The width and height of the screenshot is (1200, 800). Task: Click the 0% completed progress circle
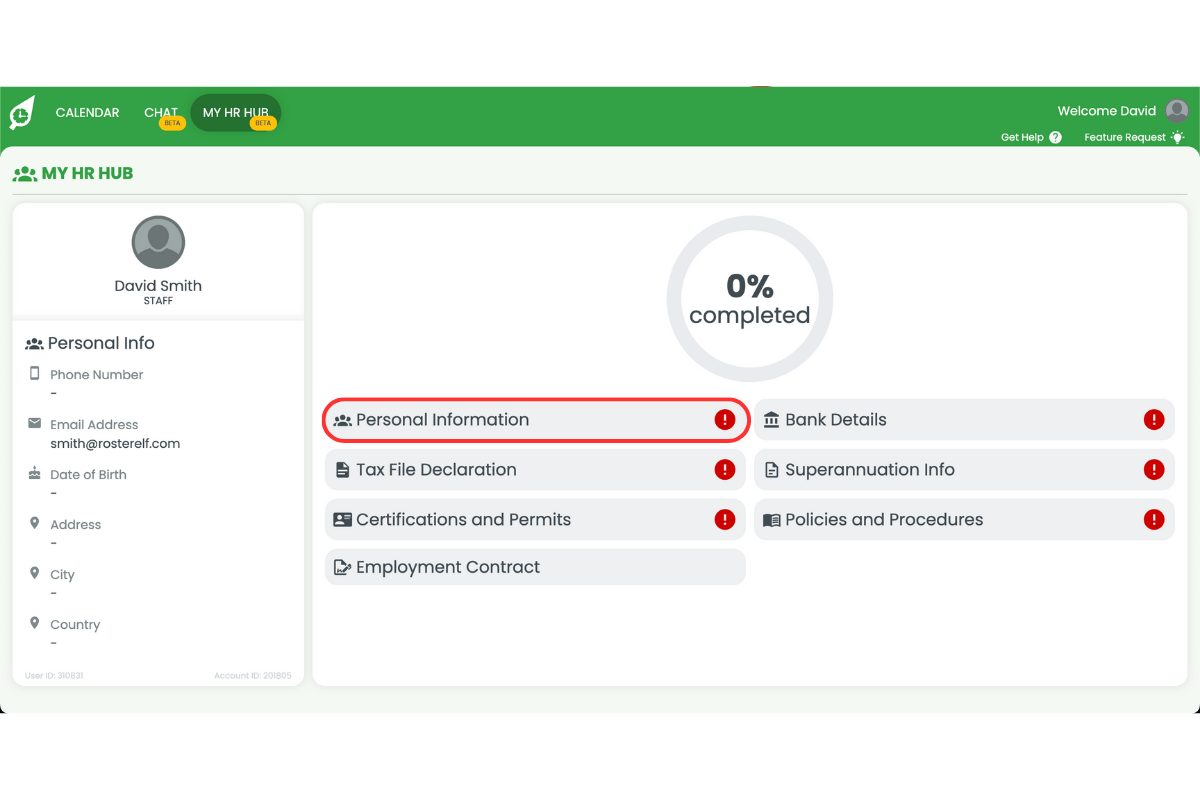click(749, 299)
